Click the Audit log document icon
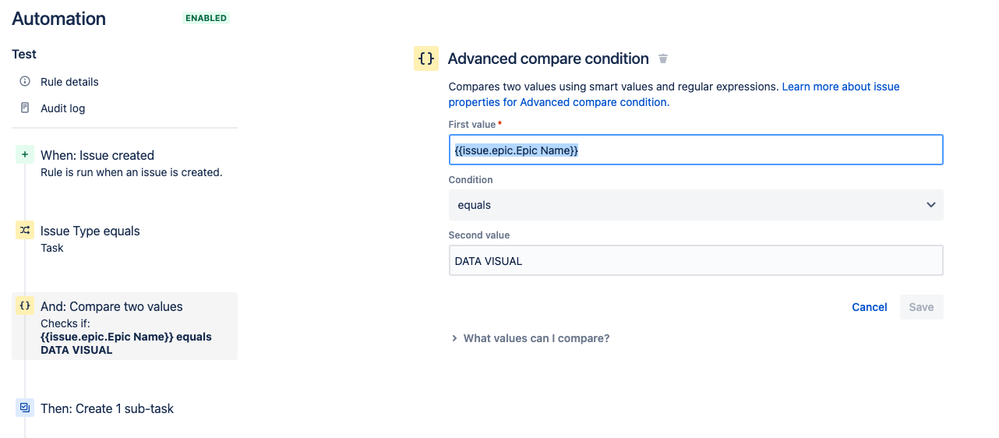The image size is (999, 438). (x=25, y=108)
